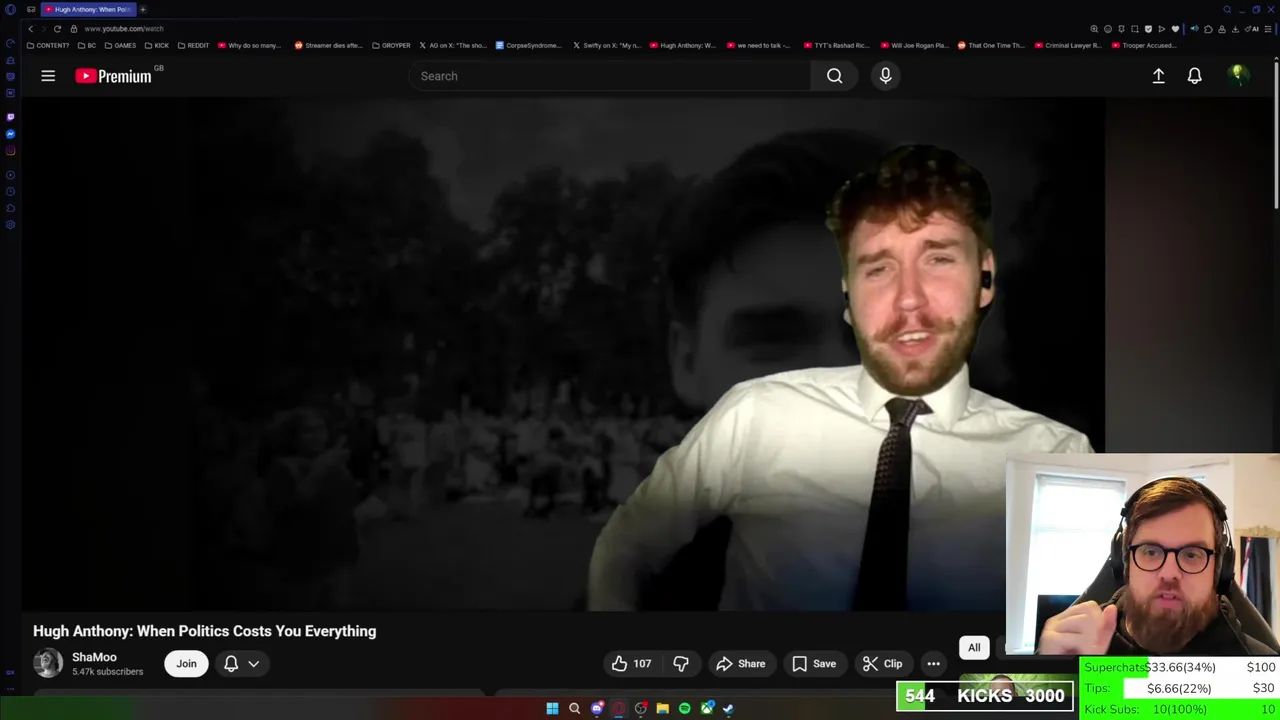Screen dimensions: 1280x720
Task: Join the ShaMoo channel membership
Action: [186, 664]
